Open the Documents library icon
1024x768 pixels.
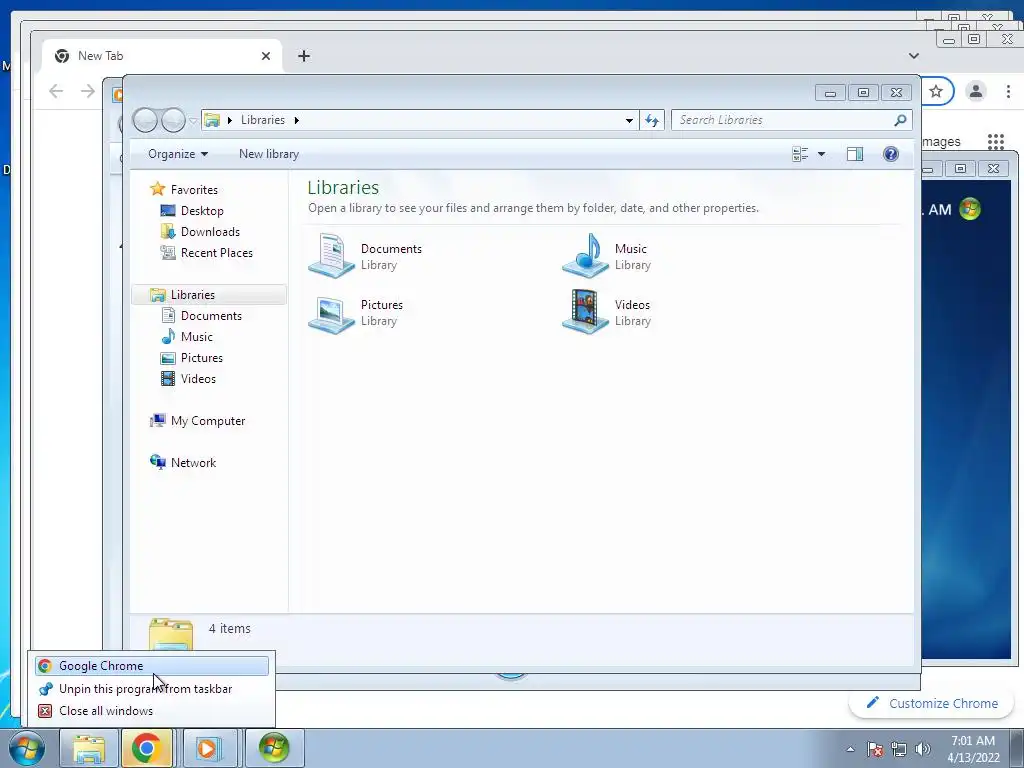tap(331, 255)
